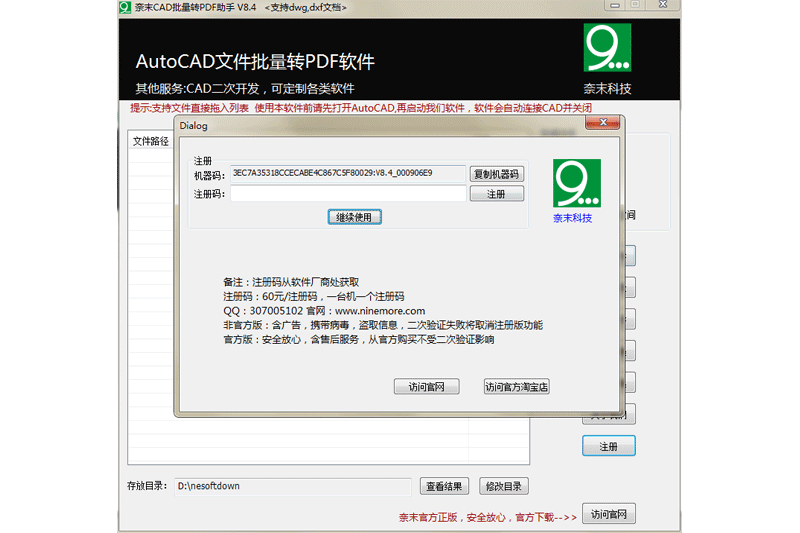
Task: Click the 奈末科技 blue link in dialog
Action: pyautogui.click(x=572, y=218)
